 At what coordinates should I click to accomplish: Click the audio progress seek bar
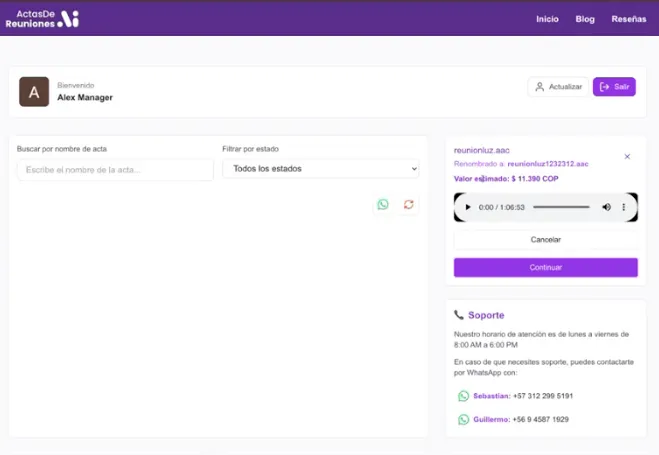tap(561, 207)
